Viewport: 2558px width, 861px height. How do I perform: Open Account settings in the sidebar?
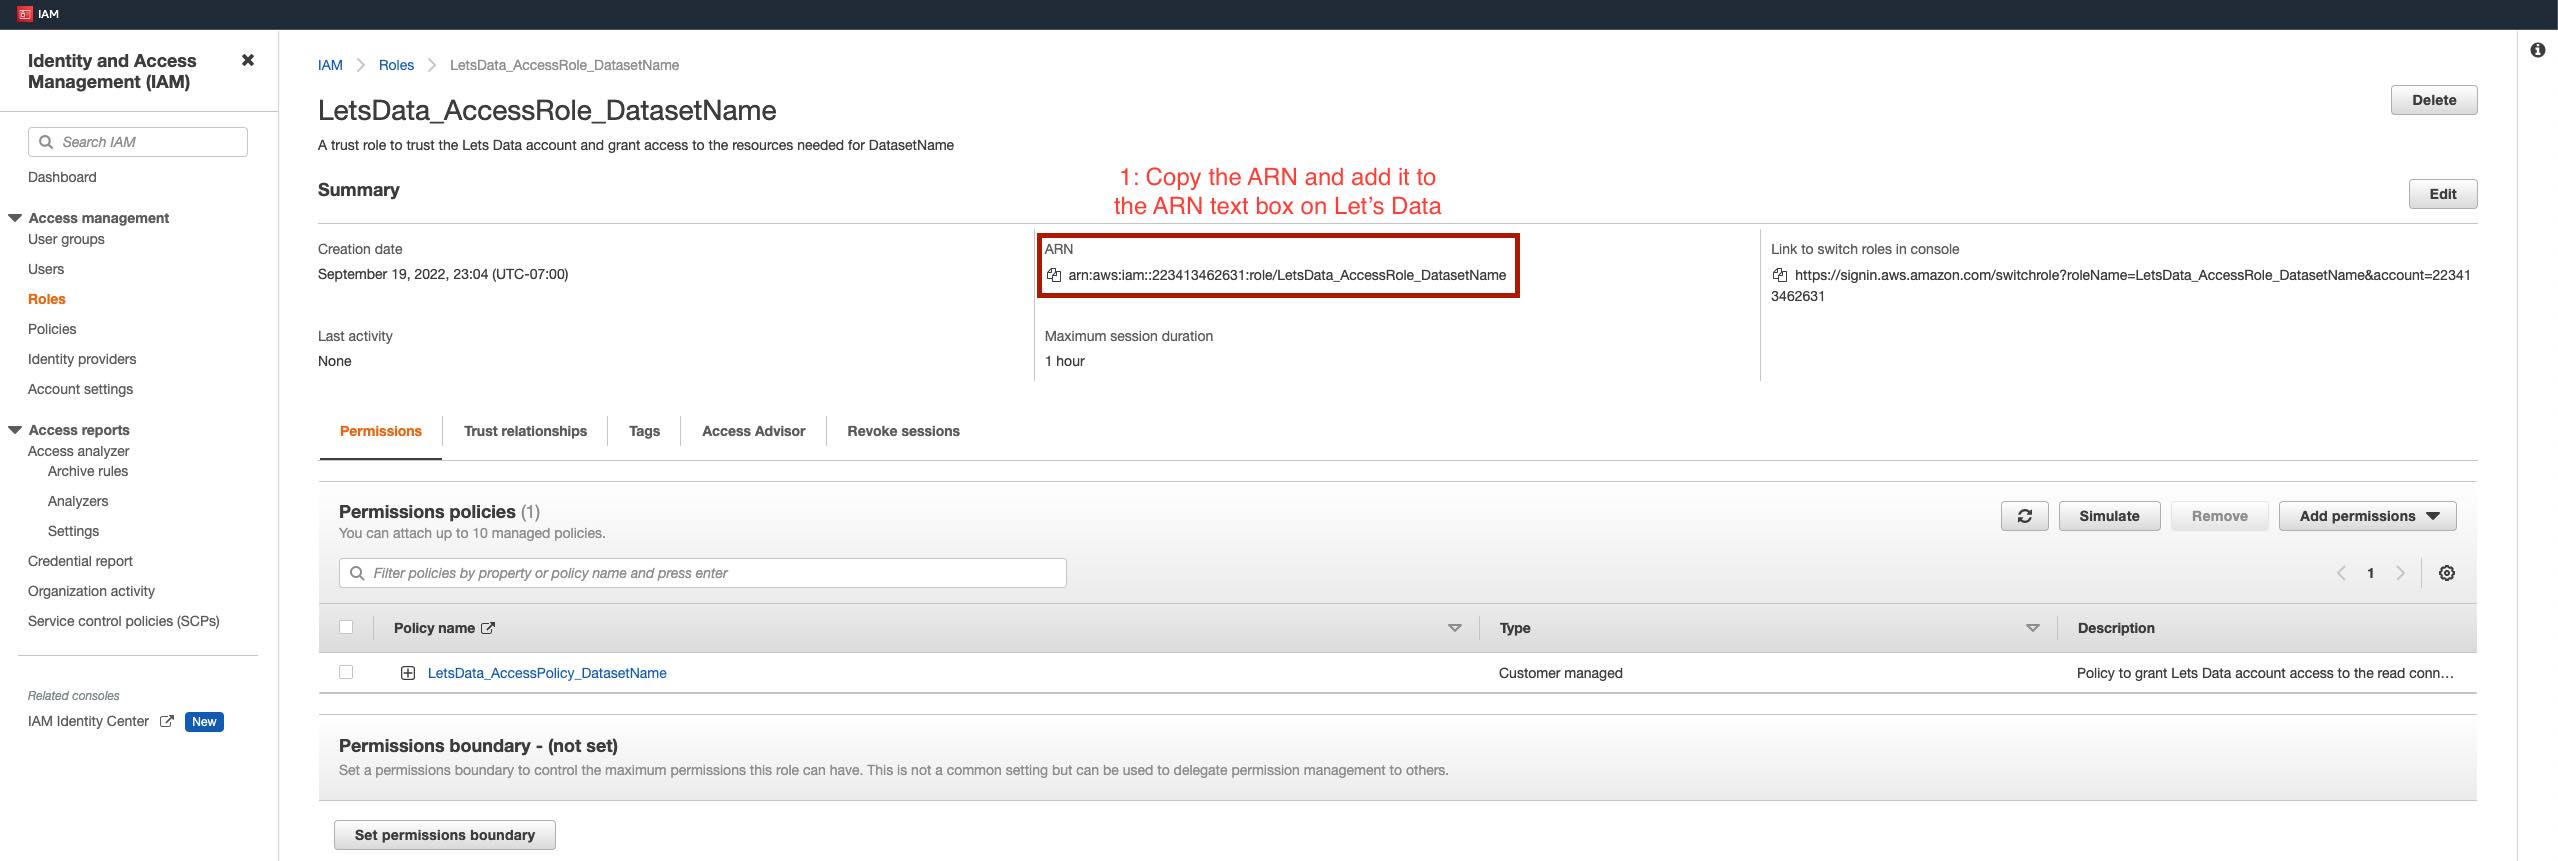(80, 389)
